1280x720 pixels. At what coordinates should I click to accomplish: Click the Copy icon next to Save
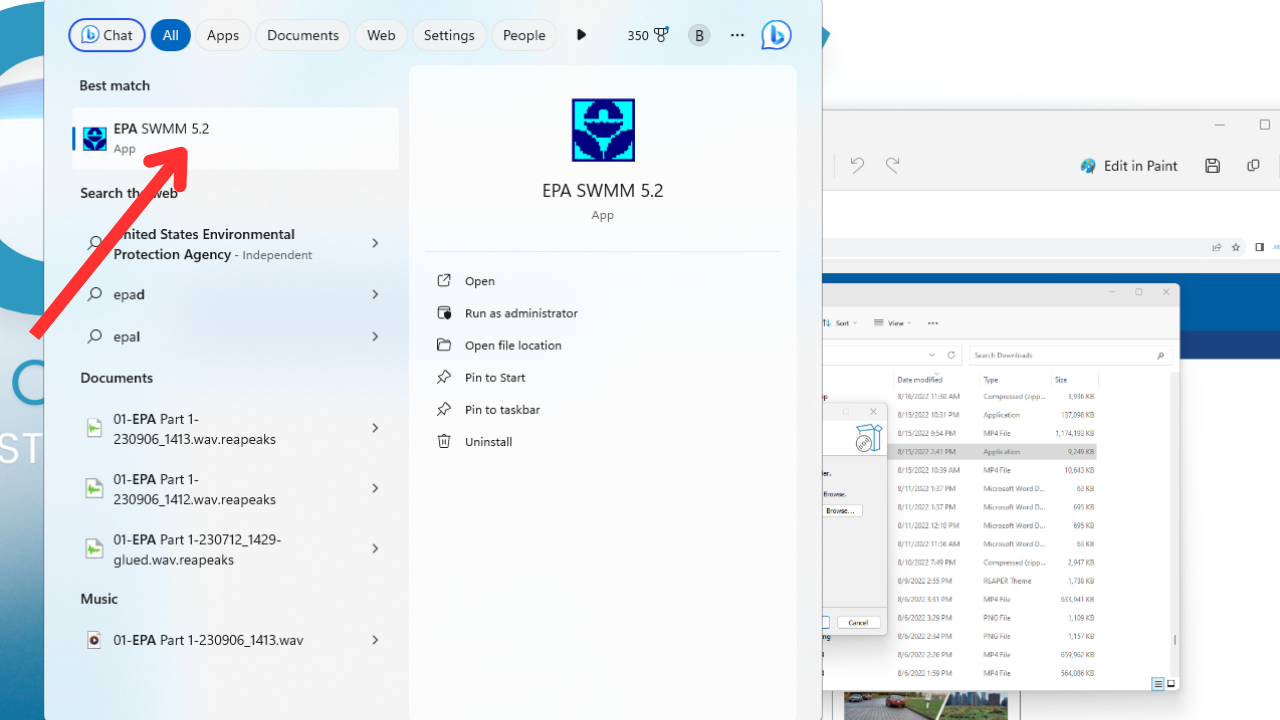[x=1253, y=166]
